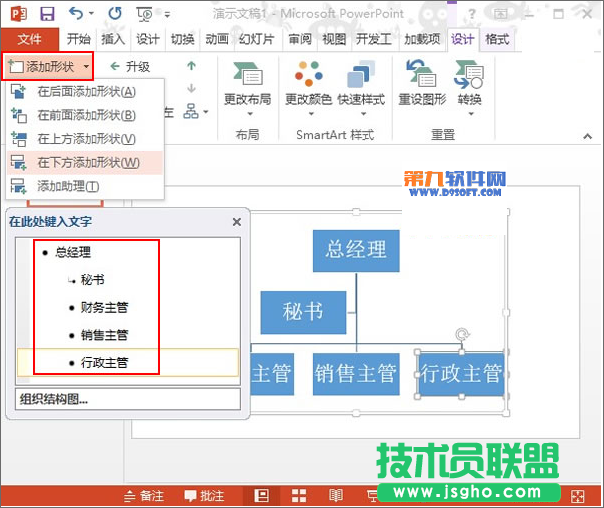Select 秘书 in the text pane
Viewport: 604px width, 508px height.
tap(92, 280)
